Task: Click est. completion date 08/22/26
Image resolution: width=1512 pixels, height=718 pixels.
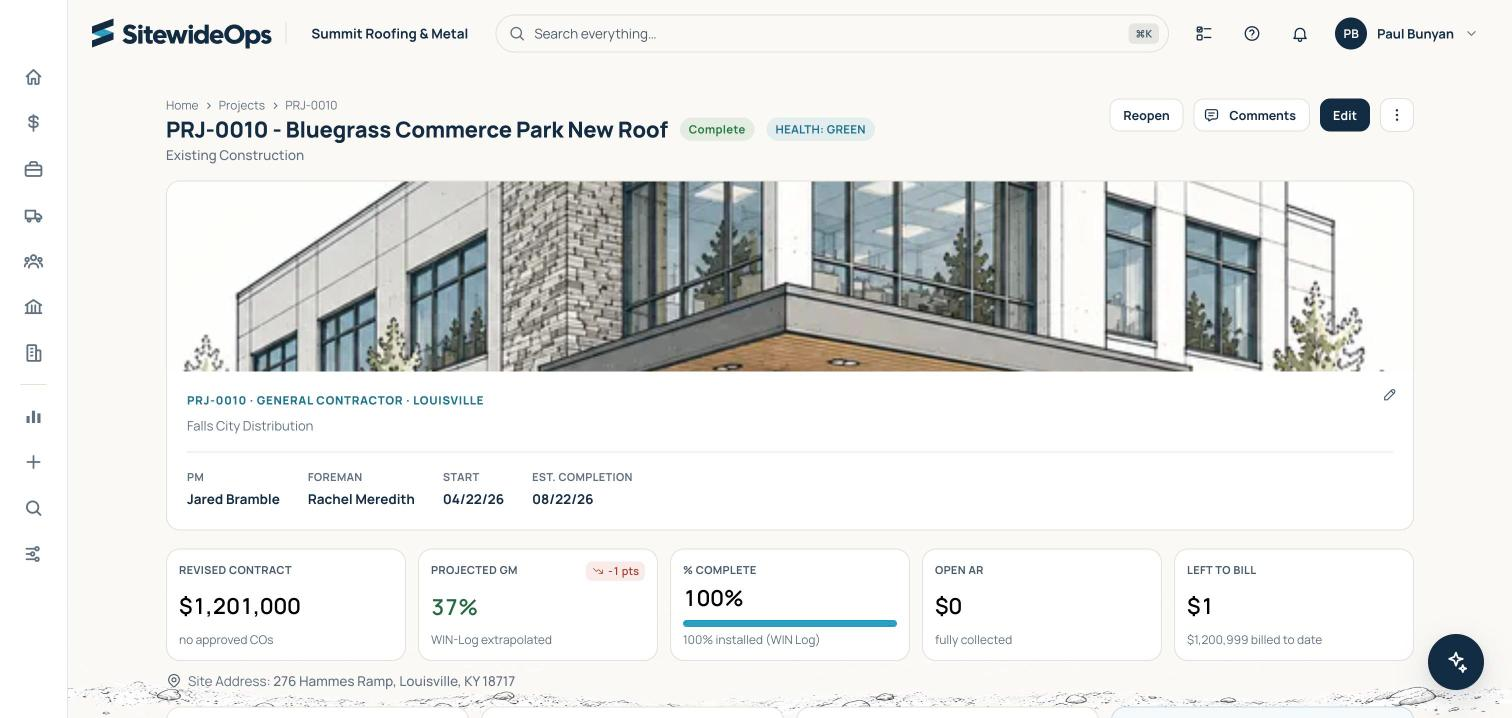Action: click(x=562, y=499)
